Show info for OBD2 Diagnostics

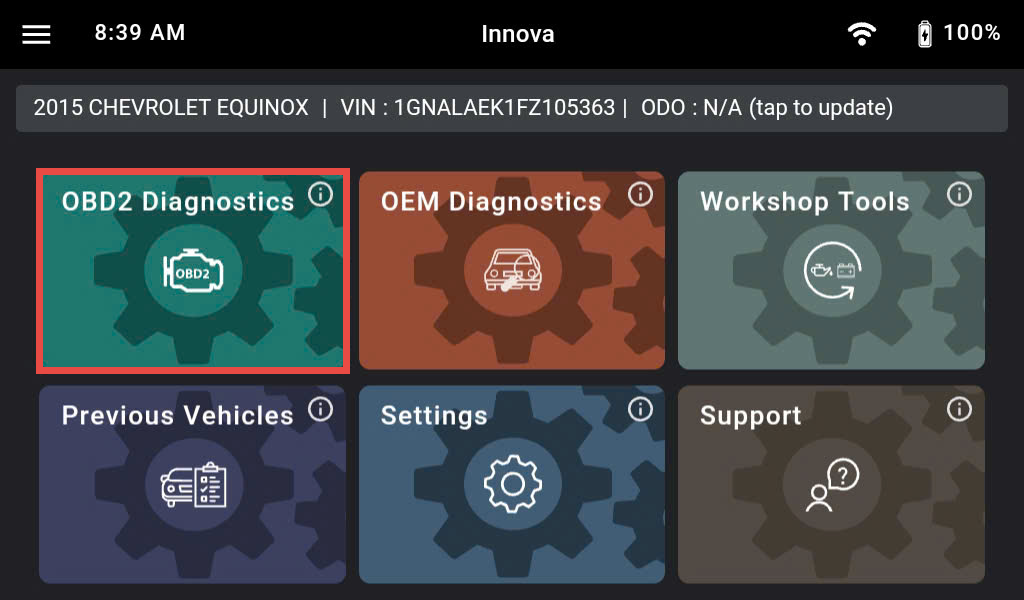click(321, 194)
